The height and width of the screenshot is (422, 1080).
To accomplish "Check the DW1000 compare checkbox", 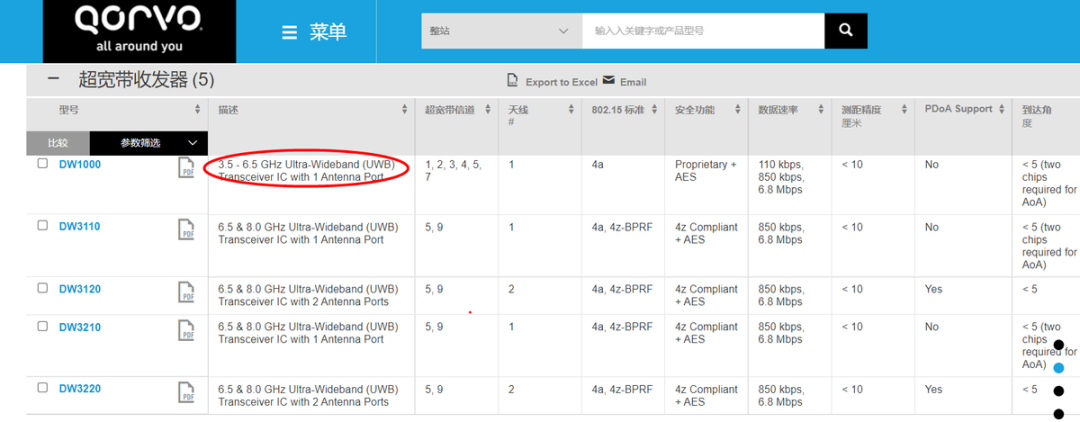I will (x=43, y=164).
